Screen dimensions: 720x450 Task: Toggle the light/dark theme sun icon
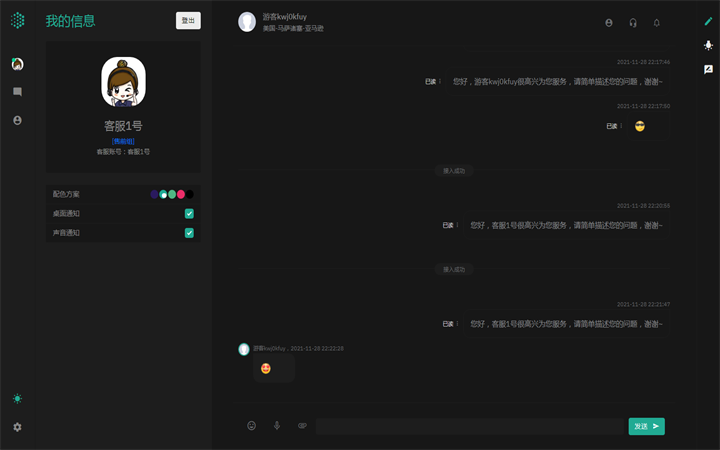[17, 398]
